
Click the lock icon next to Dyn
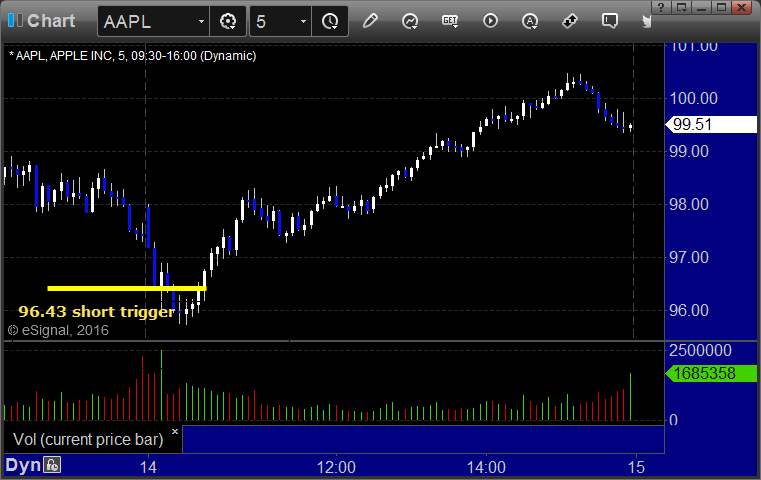(x=52, y=465)
